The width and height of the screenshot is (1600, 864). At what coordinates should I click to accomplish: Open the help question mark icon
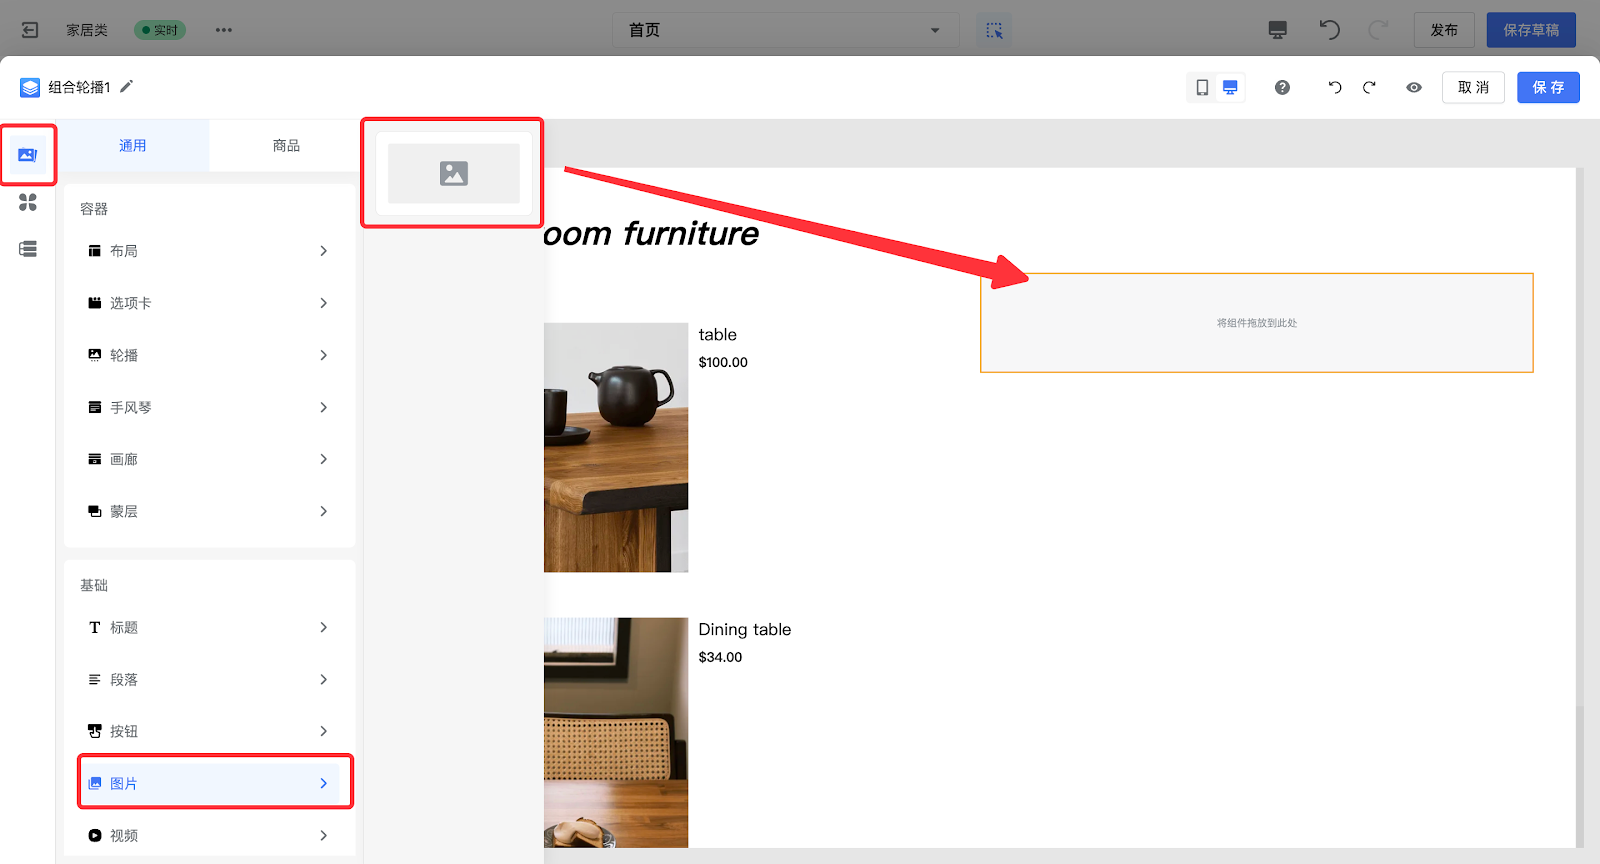pyautogui.click(x=1282, y=88)
